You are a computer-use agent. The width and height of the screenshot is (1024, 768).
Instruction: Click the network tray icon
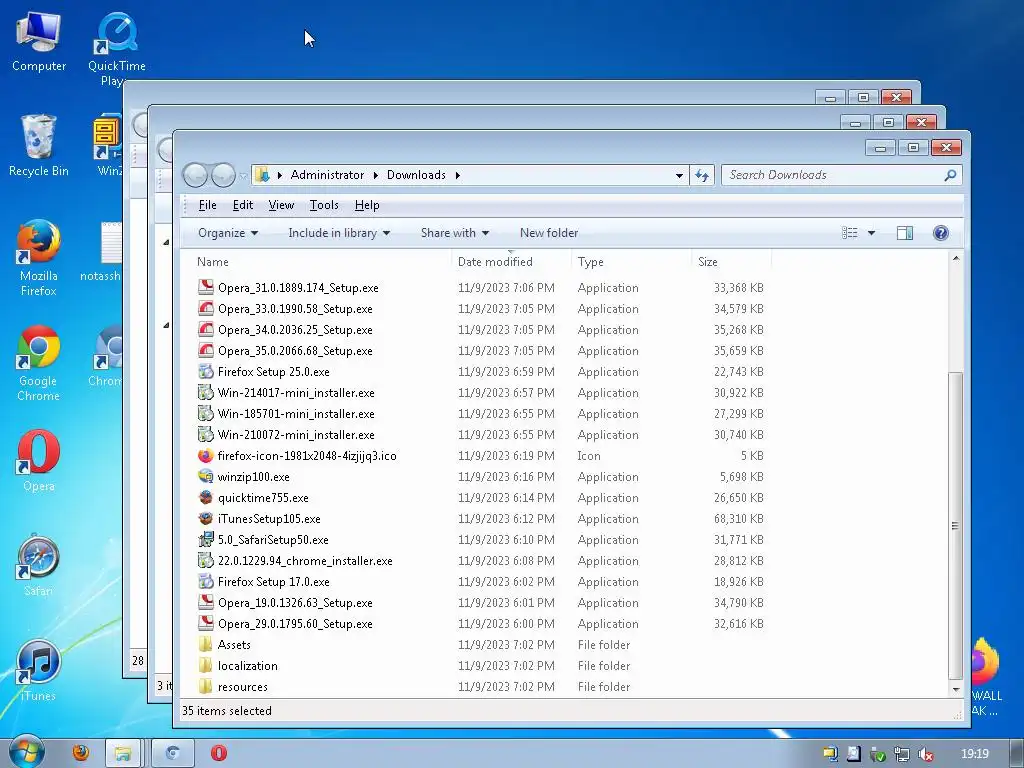[901, 754]
